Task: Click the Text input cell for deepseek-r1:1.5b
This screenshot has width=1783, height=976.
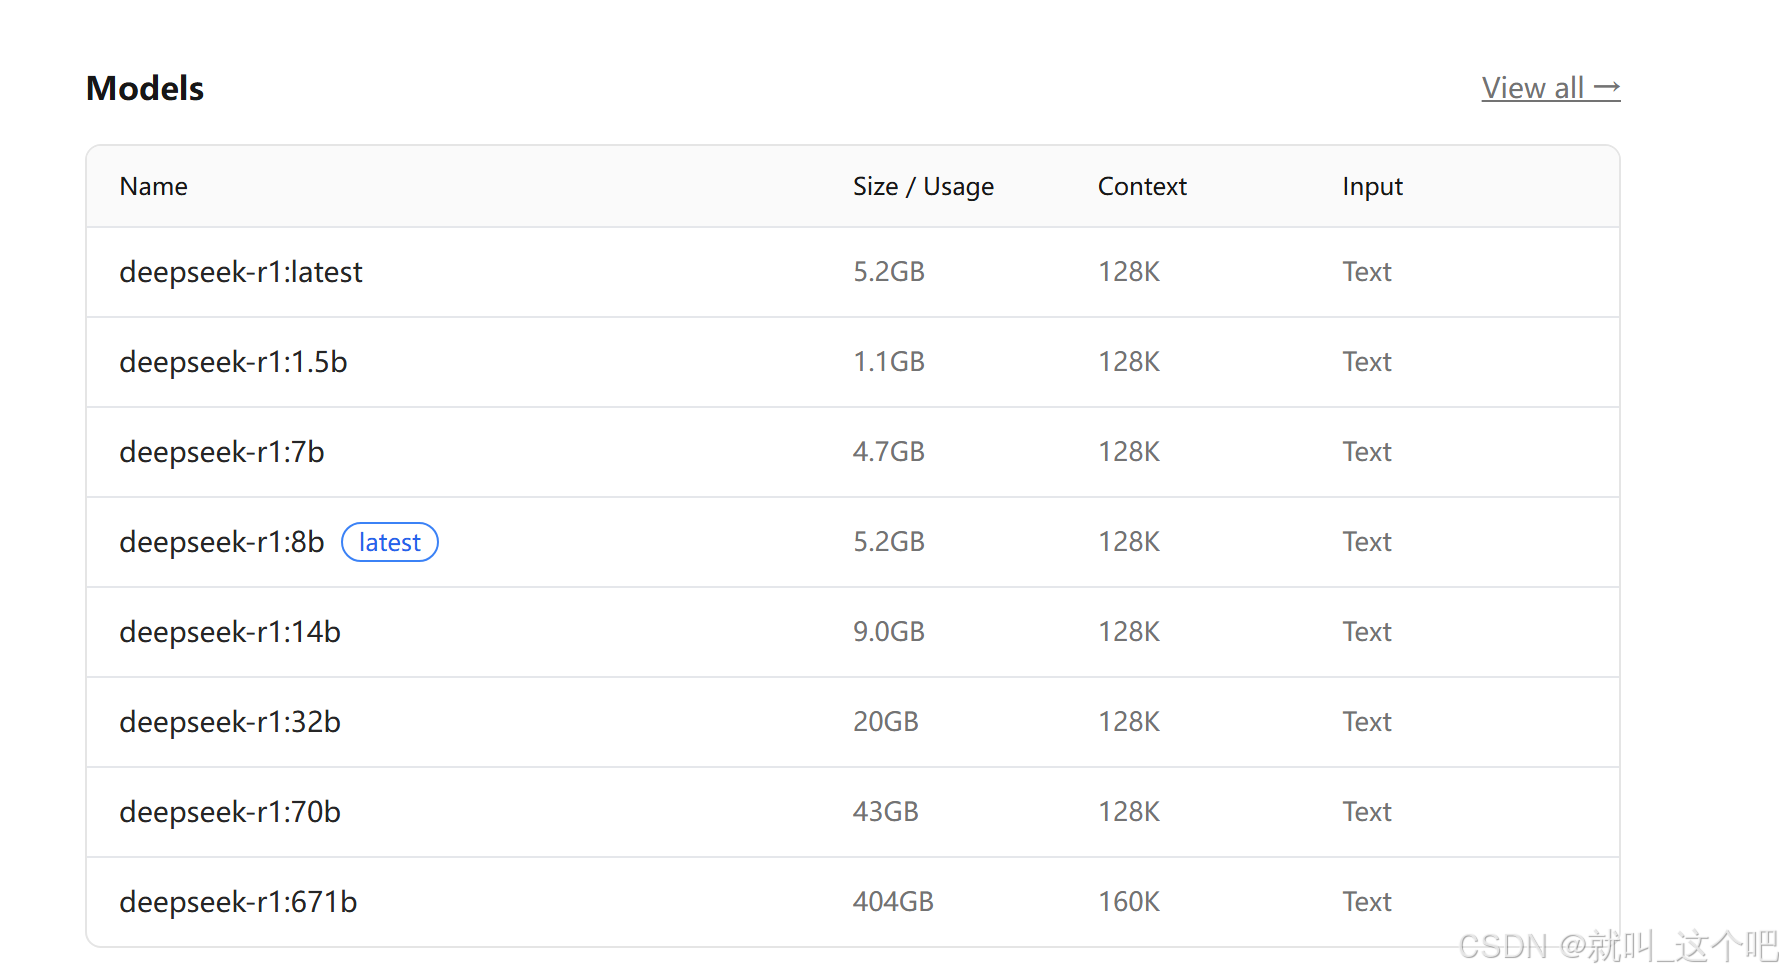Action: tap(1367, 362)
